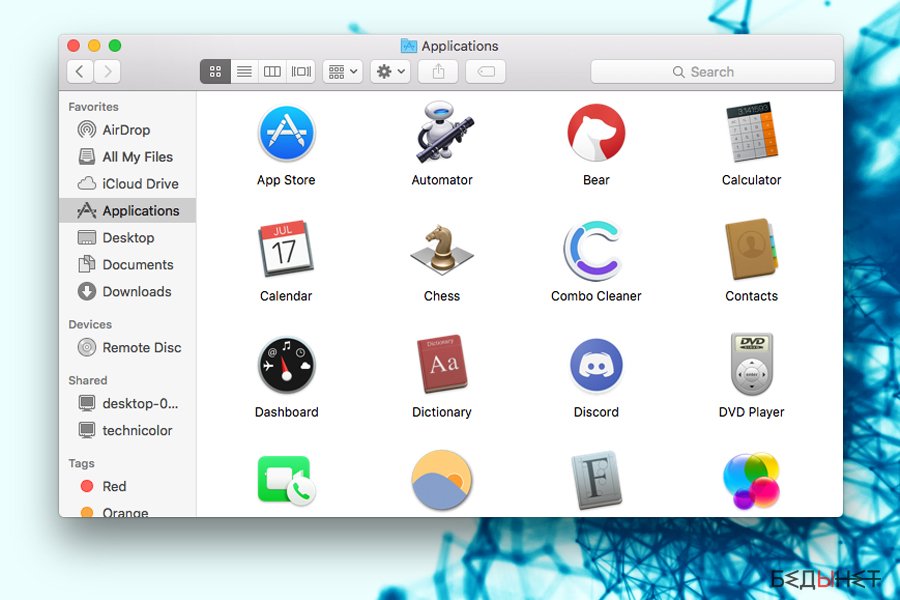Switch to column view

coord(272,72)
